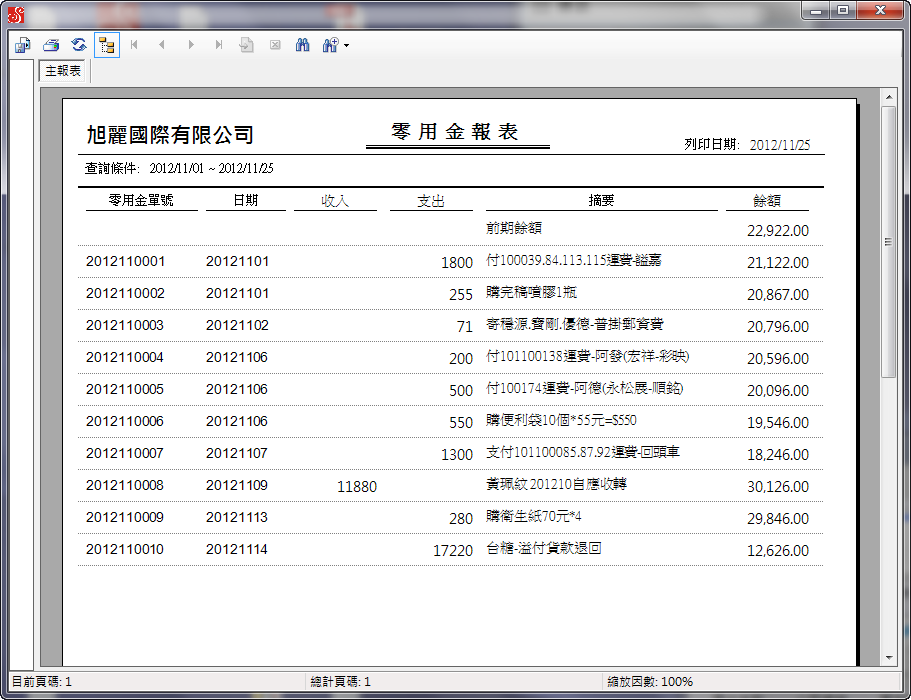The width and height of the screenshot is (911, 700).
Task: Click expense amount 1800
Action: [457, 263]
